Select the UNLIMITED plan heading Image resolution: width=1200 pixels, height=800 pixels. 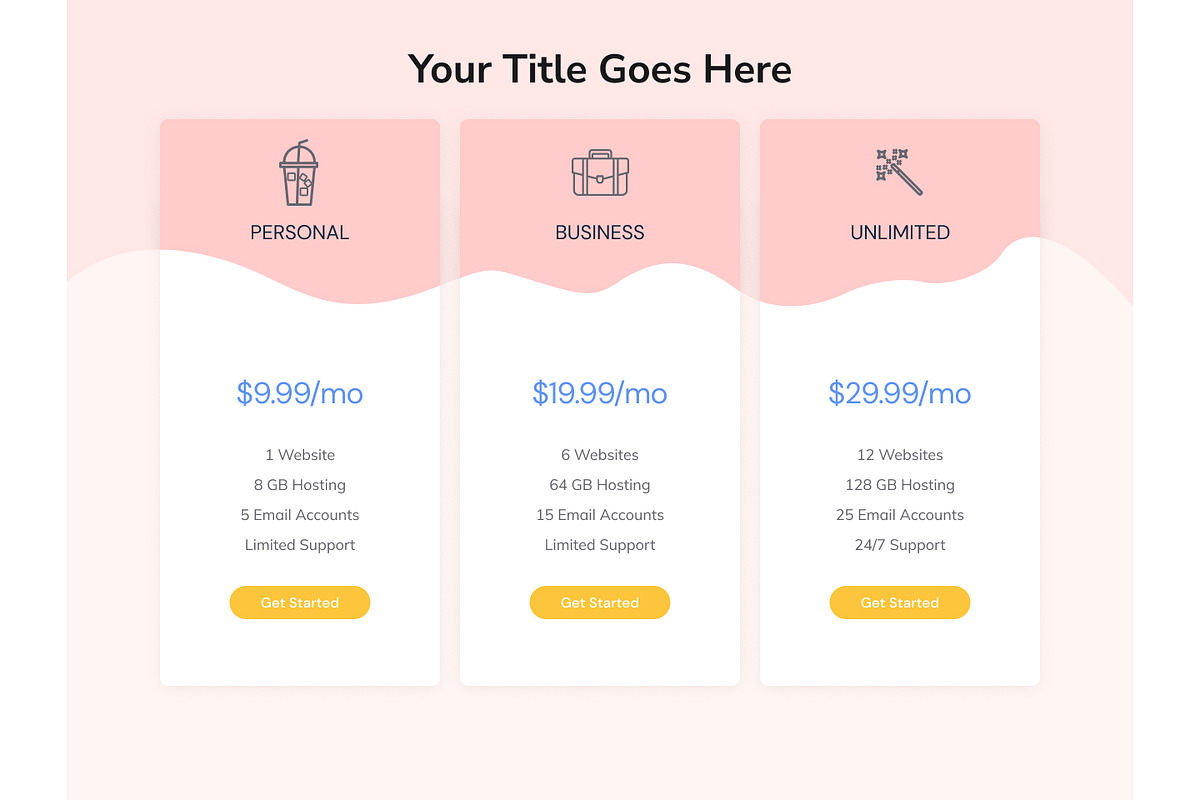click(x=900, y=232)
